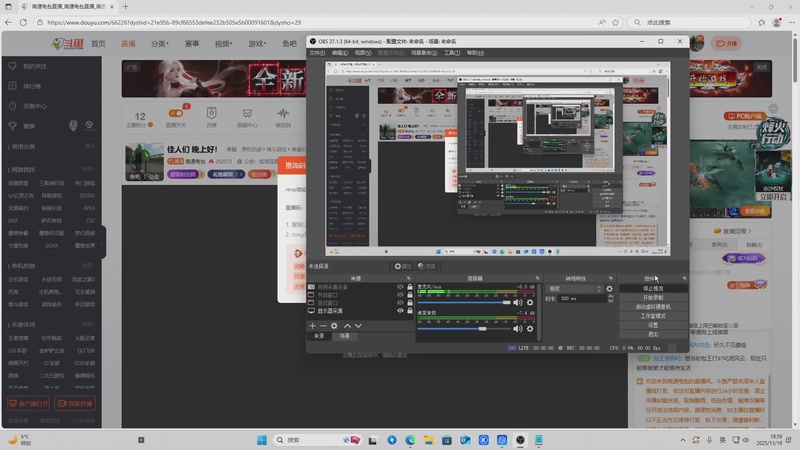This screenshot has height=450, width=800.
Task: Open source properties gear beside the minus icon
Action: coord(334,326)
